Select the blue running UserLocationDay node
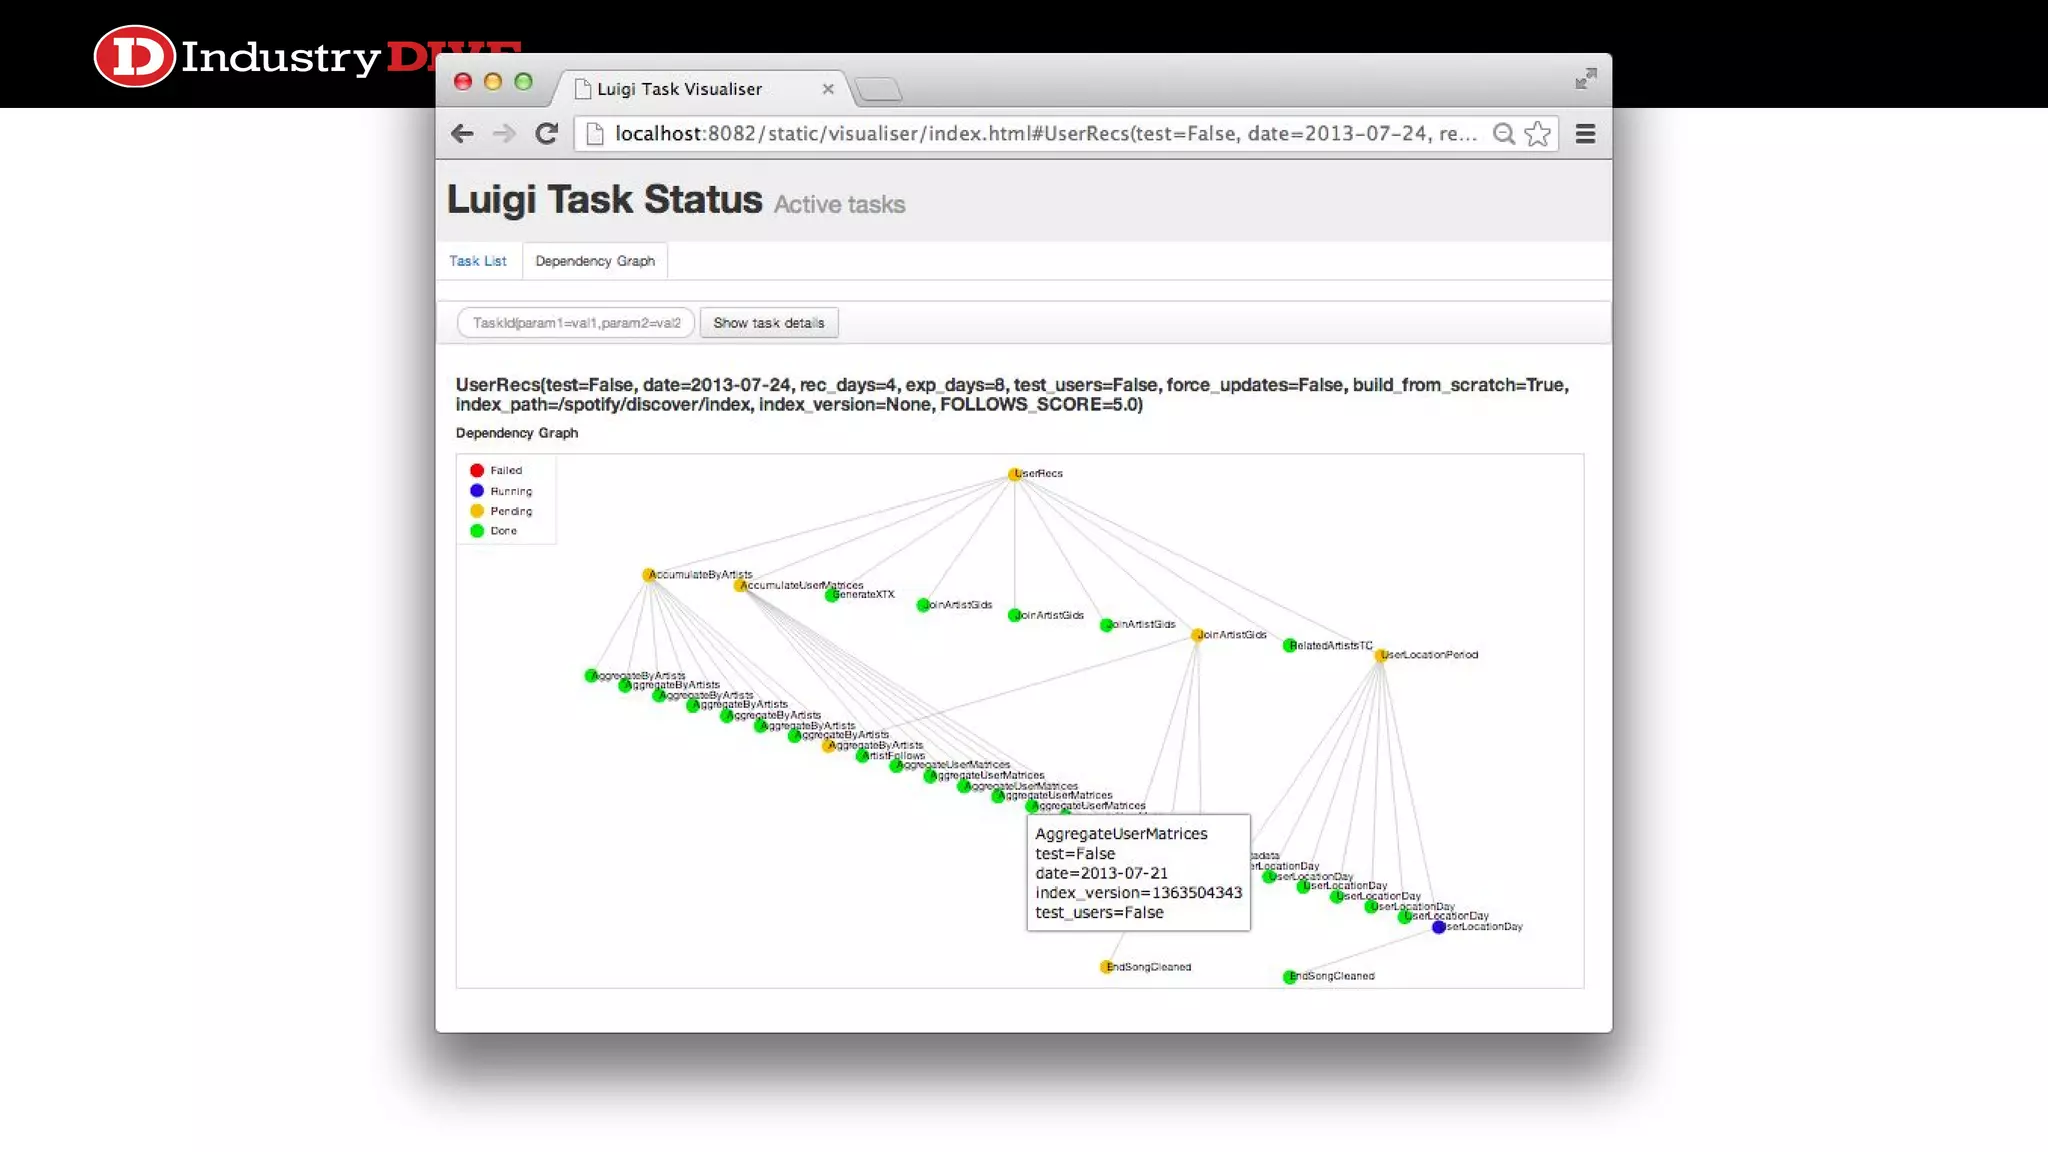The image size is (2048, 1152). (1438, 927)
